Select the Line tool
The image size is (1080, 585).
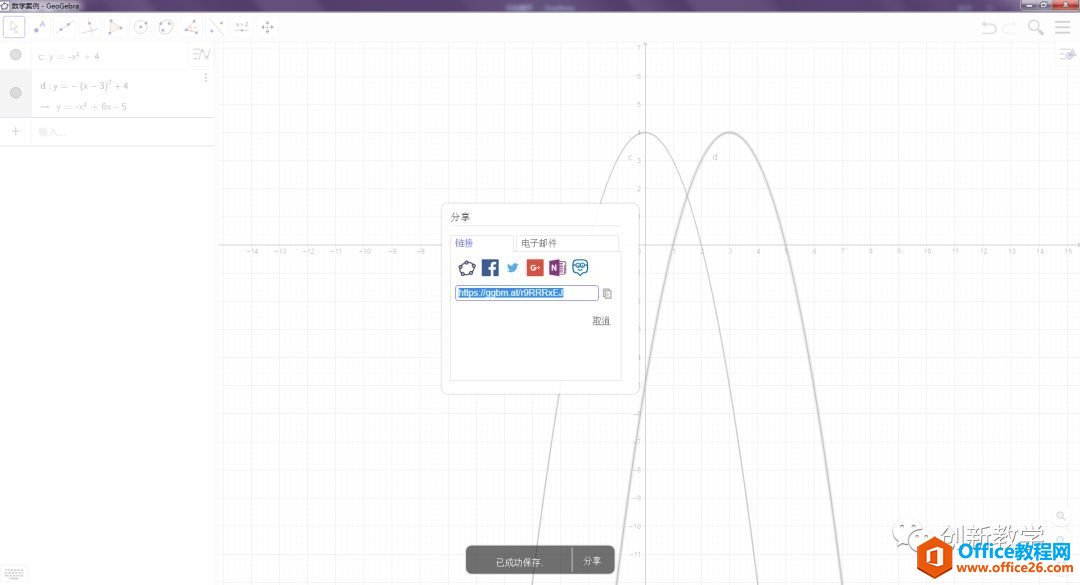[x=65, y=27]
